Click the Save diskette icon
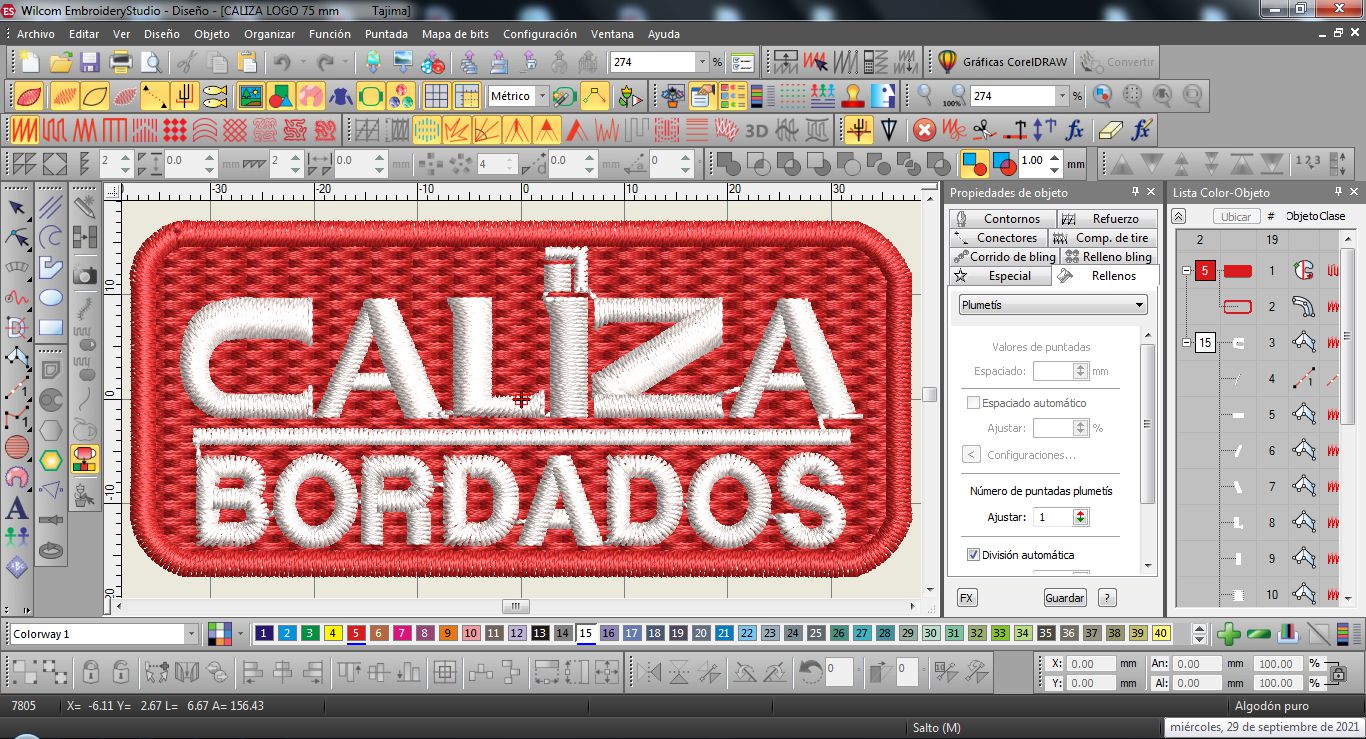 click(x=90, y=62)
